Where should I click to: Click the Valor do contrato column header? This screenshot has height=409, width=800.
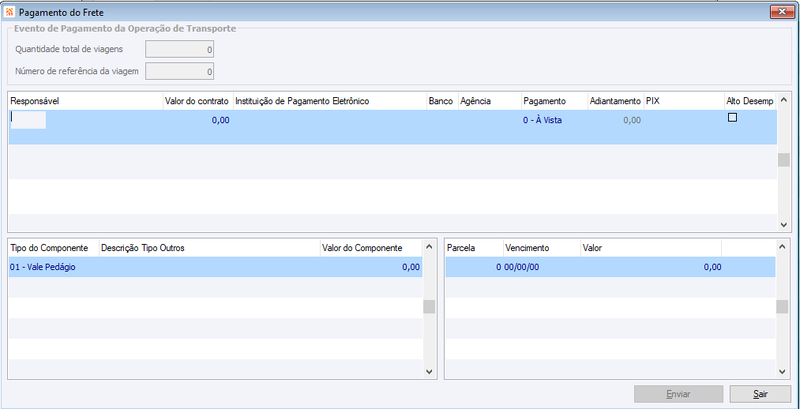point(197,101)
